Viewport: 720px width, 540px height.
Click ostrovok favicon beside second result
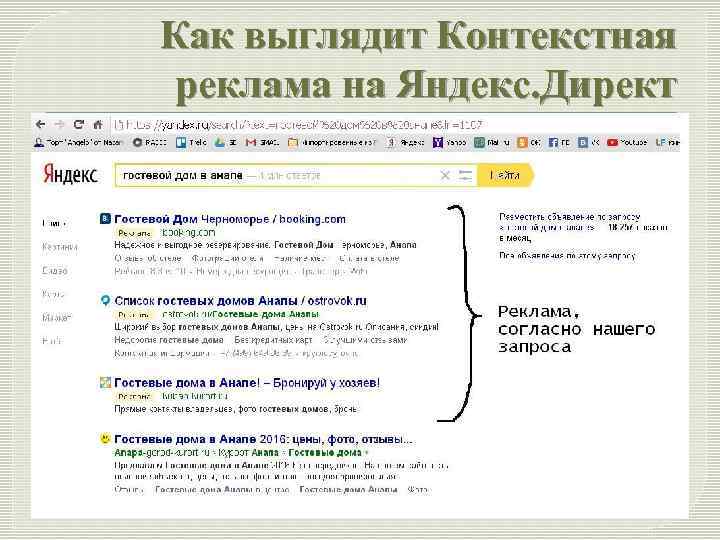click(x=105, y=300)
